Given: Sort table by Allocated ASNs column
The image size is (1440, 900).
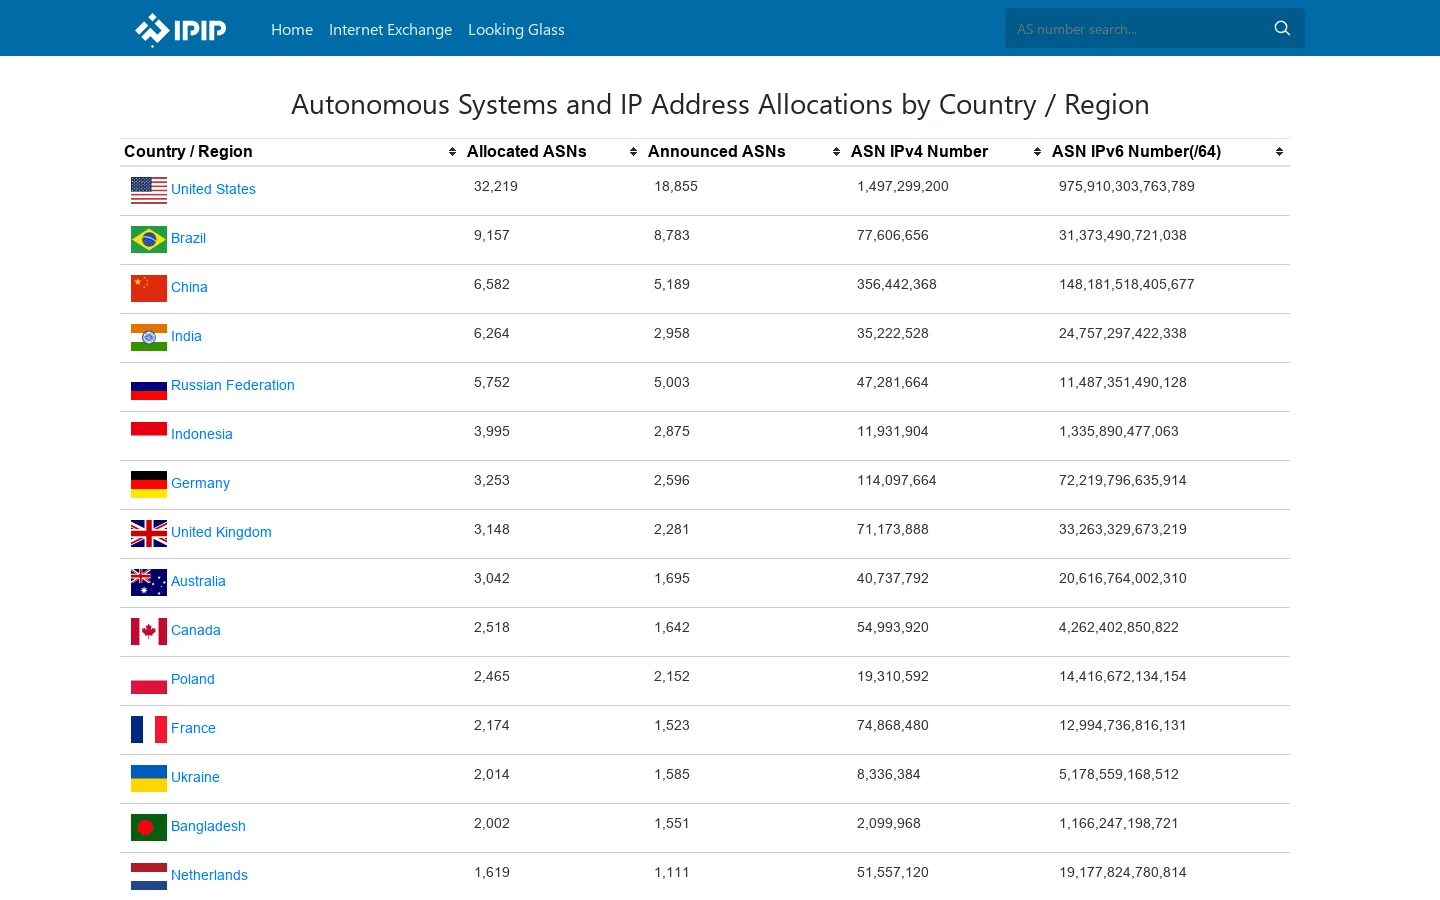Looking at the screenshot, I should 553,152.
